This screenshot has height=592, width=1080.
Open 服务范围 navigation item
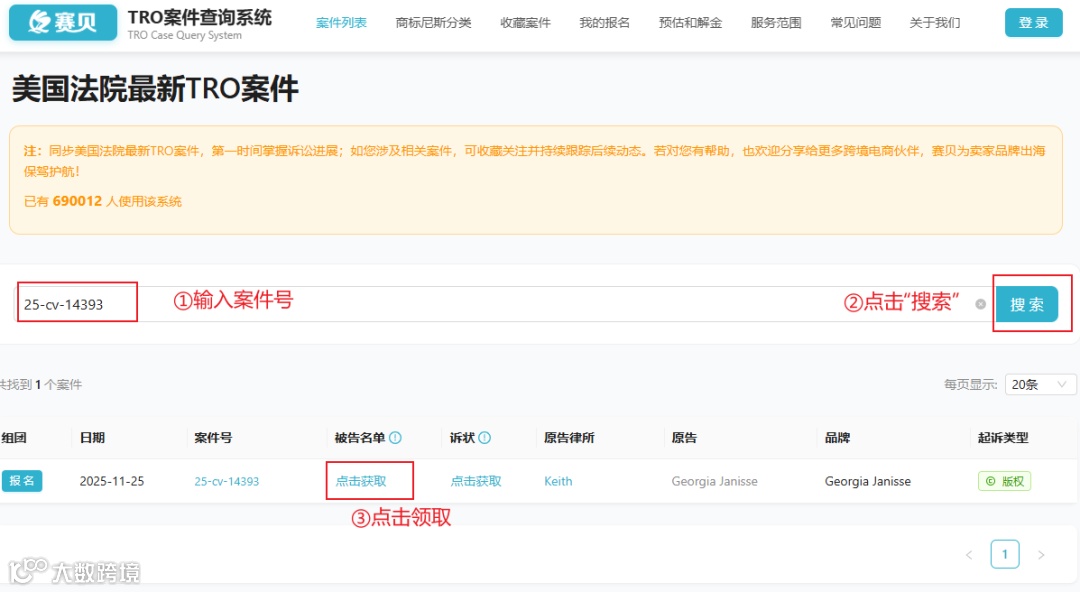point(776,23)
